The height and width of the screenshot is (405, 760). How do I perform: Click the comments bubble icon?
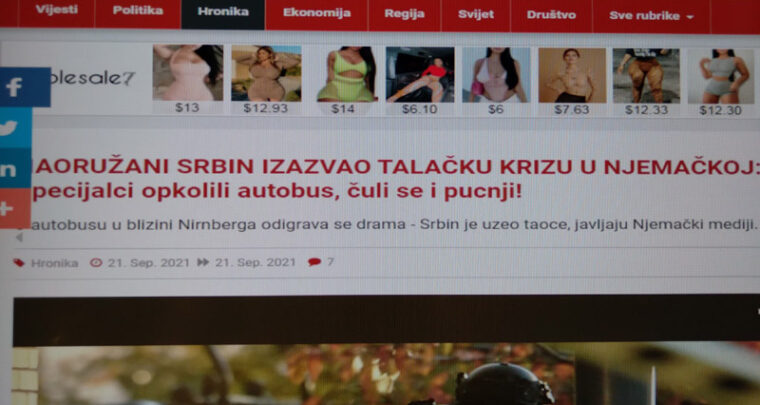[x=315, y=262]
